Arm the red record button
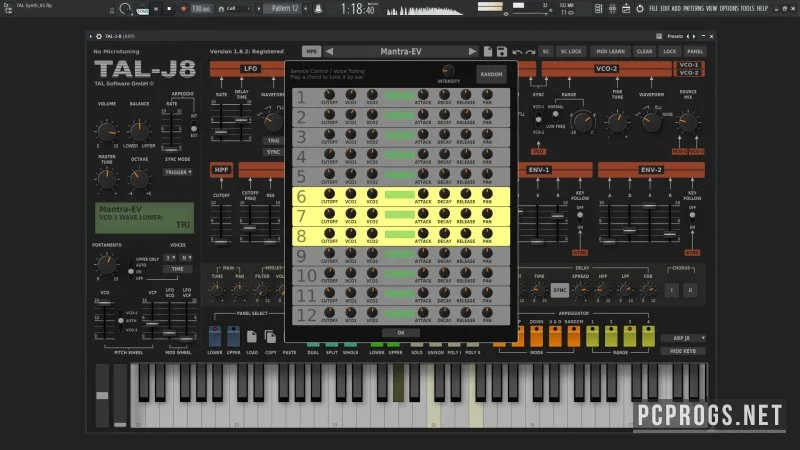800x450 pixels. coord(183,9)
